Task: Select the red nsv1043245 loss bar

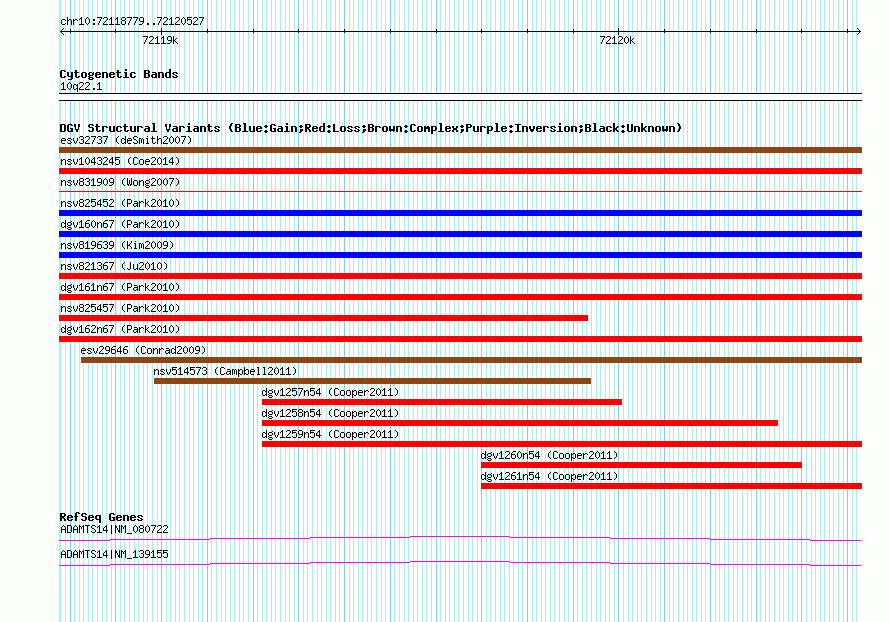Action: coord(460,171)
